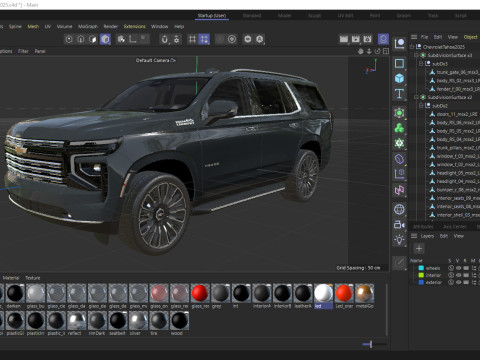
Task: Toggle visibility eye of the exterior layer
Action: click(x=458, y=282)
